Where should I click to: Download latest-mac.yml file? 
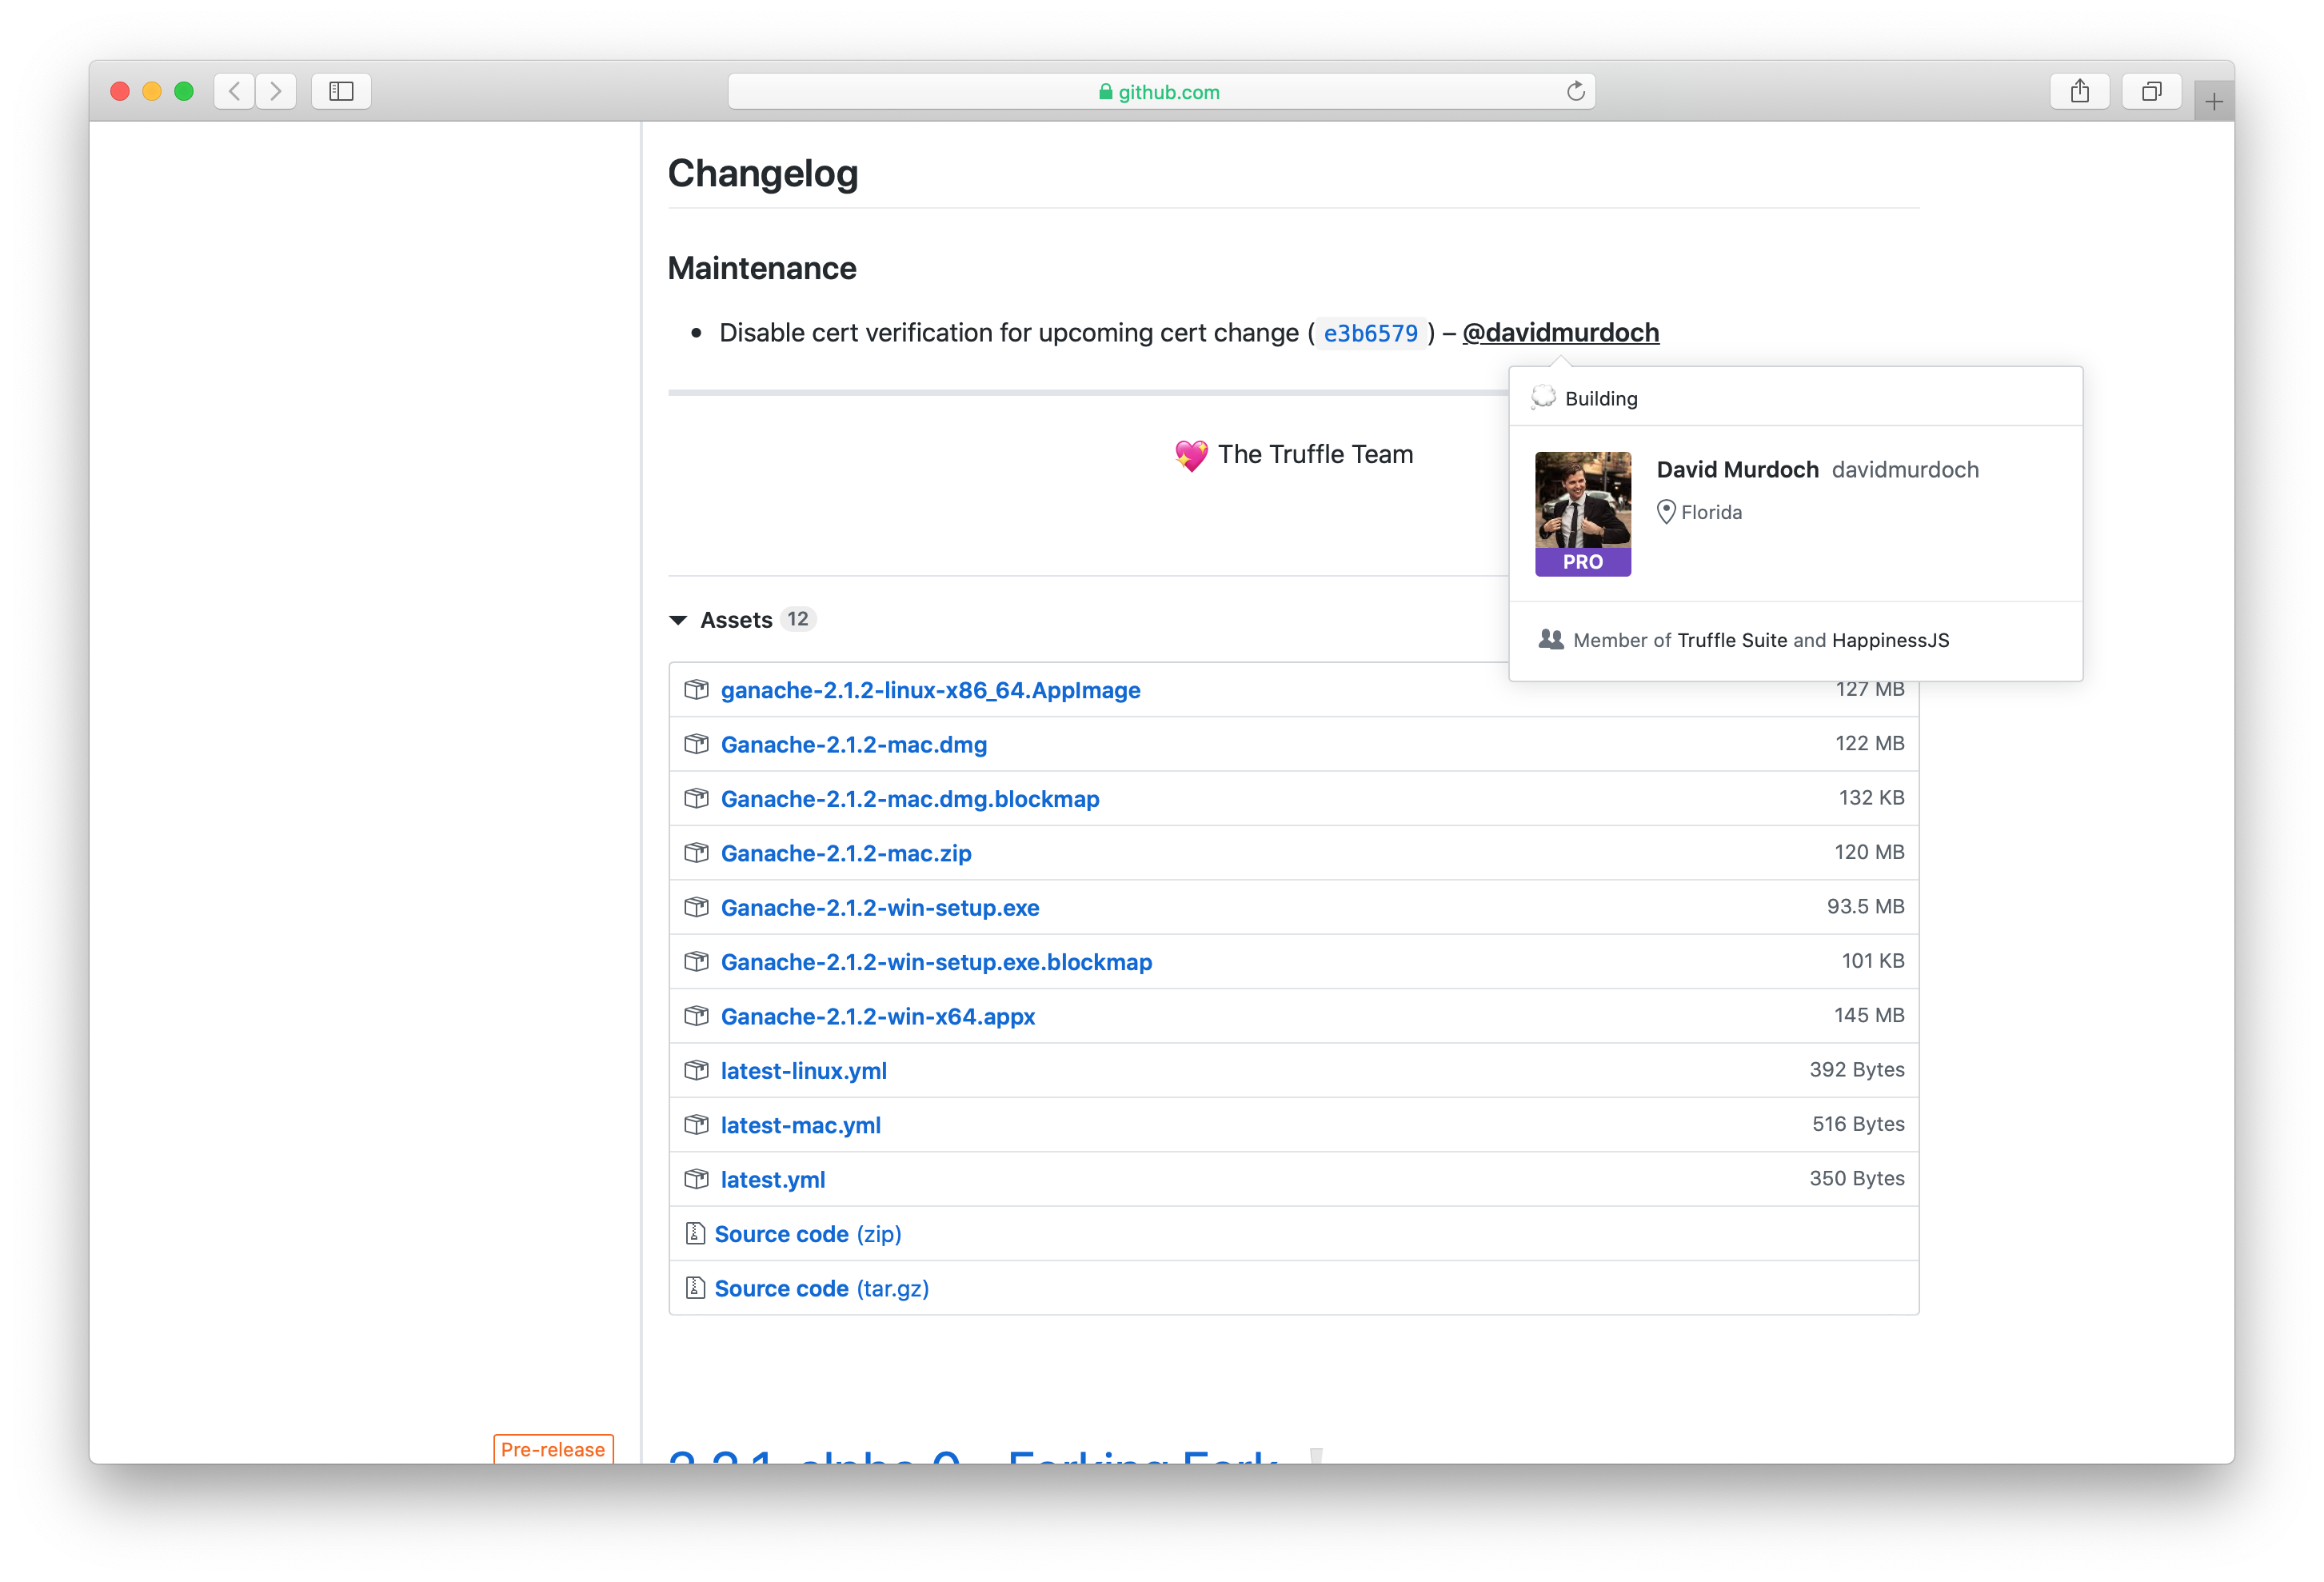[x=800, y=1125]
